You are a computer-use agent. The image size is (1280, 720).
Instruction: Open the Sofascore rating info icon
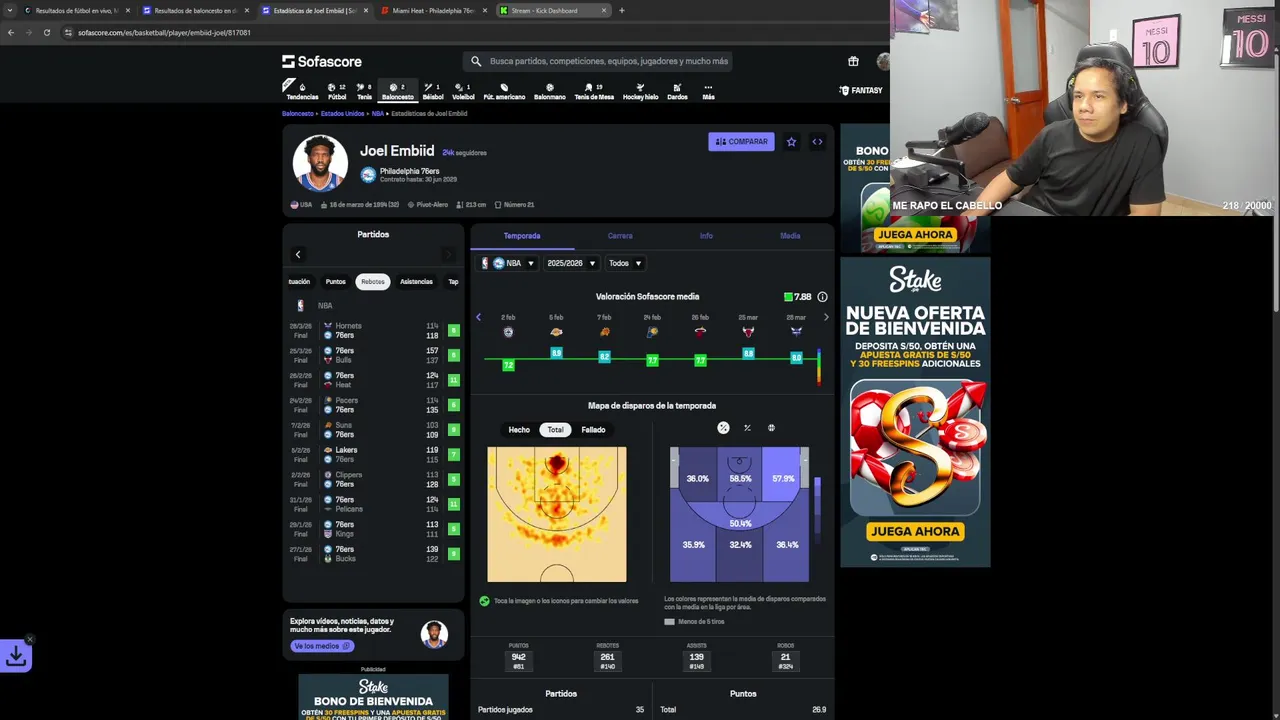click(x=822, y=297)
